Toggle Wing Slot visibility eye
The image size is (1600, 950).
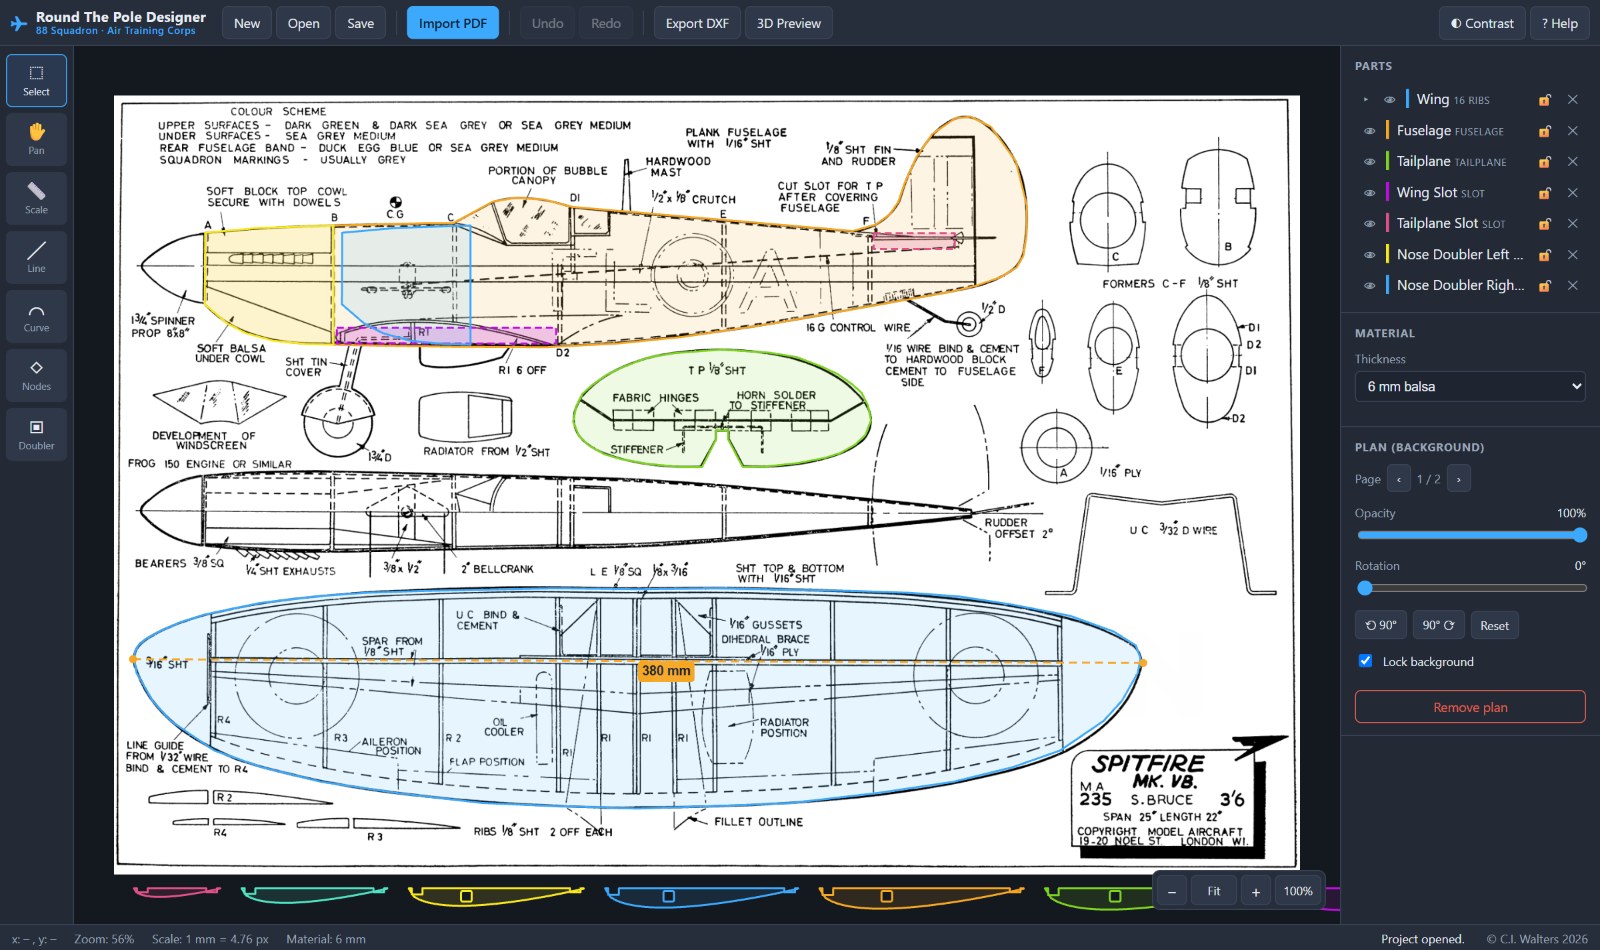(x=1369, y=193)
